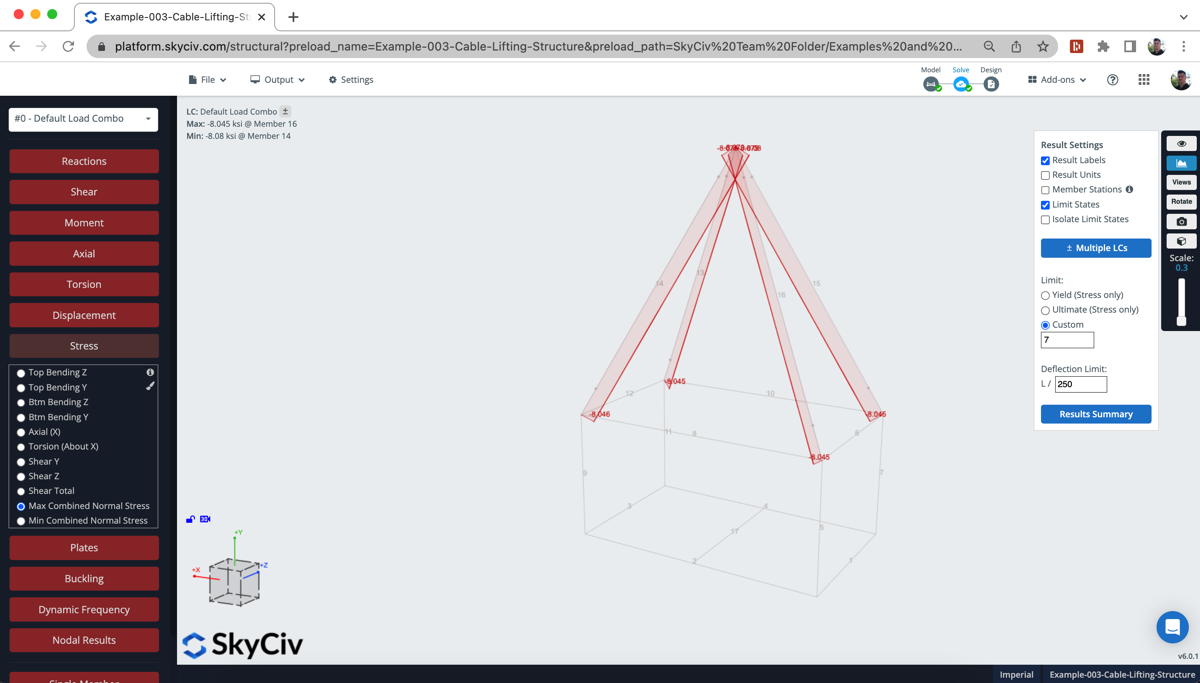The image size is (1200, 683).
Task: Show Moment results from left panel
Action: click(x=83, y=222)
